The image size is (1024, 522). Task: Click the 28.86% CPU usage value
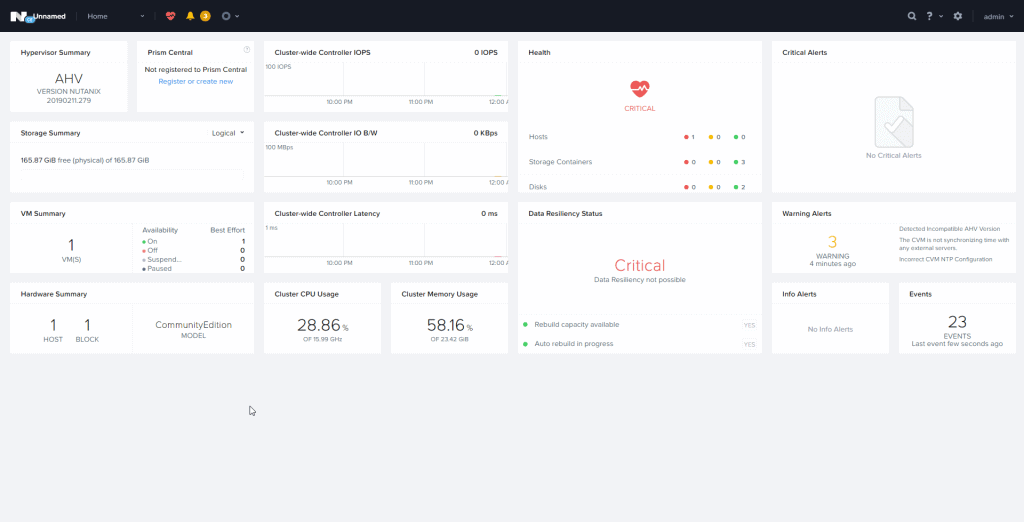pyautogui.click(x=323, y=325)
